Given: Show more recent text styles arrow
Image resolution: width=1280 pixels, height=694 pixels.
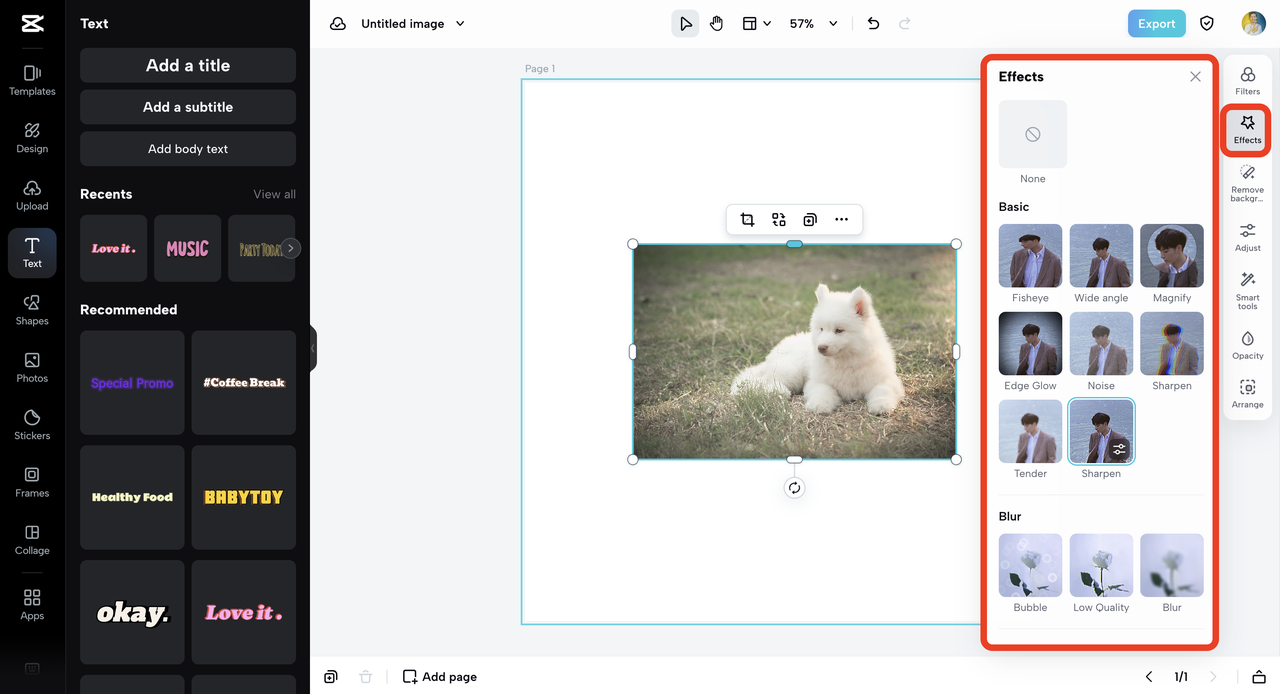Looking at the screenshot, I should [x=290, y=248].
